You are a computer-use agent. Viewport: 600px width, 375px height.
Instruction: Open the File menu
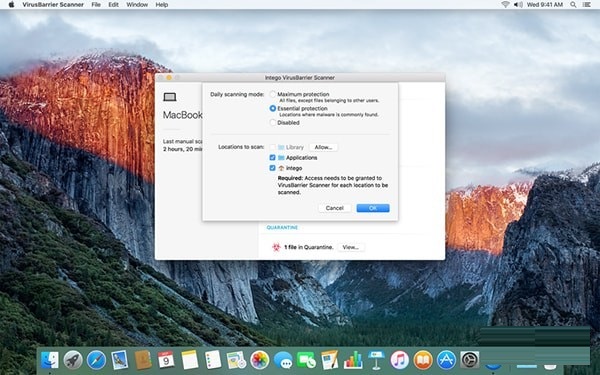(x=96, y=5)
